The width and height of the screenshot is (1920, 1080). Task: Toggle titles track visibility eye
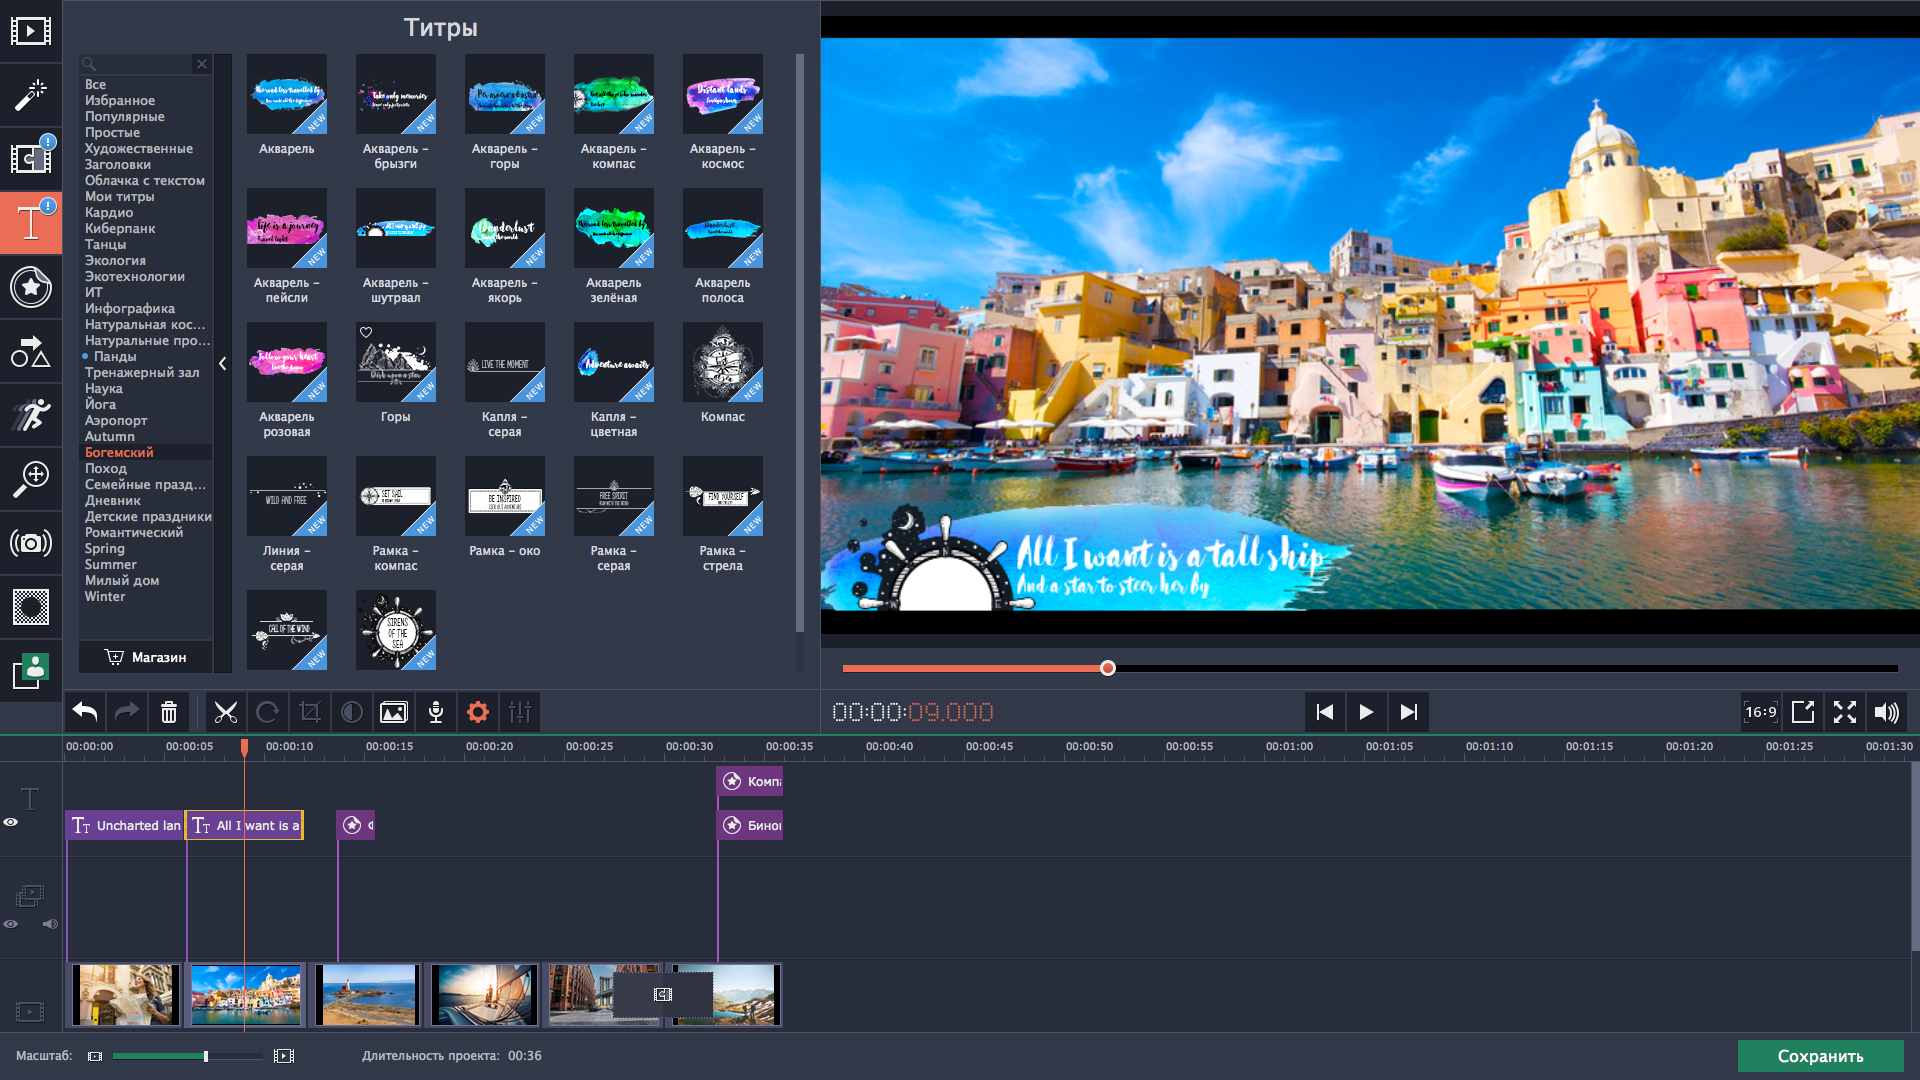[11, 822]
